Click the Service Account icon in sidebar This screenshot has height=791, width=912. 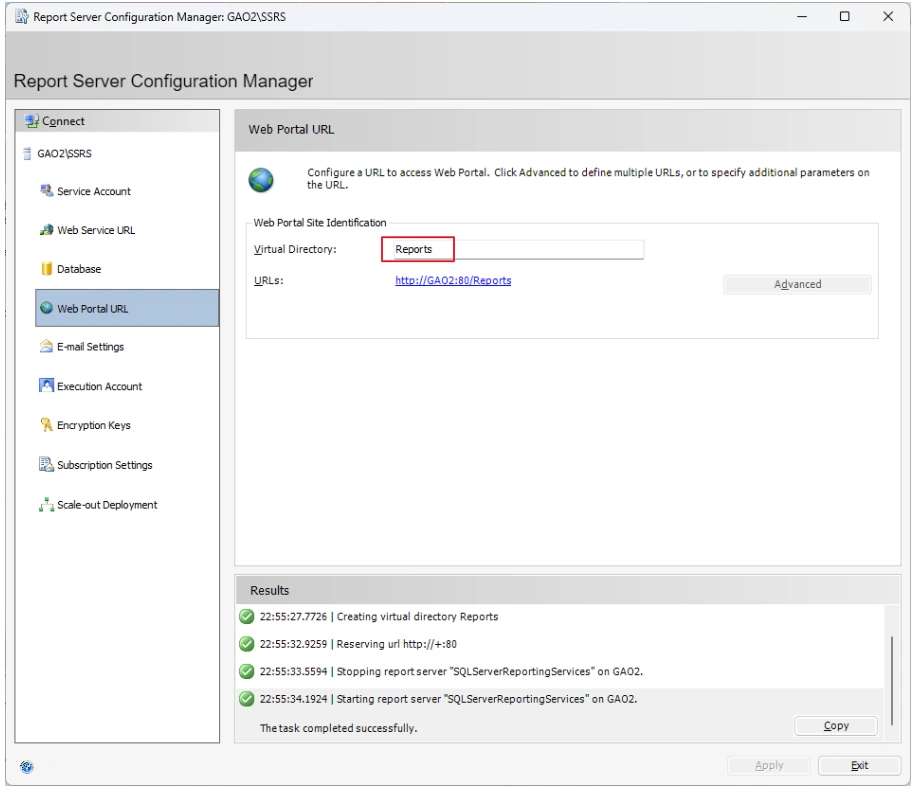pyautogui.click(x=46, y=191)
